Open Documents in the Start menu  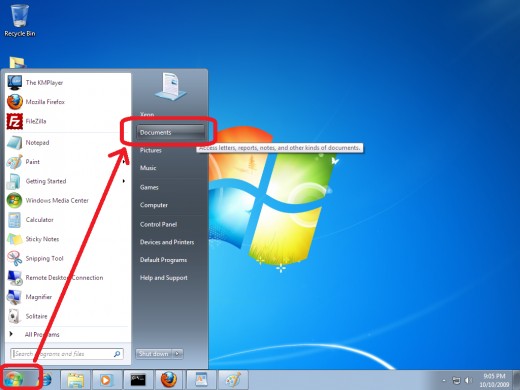[170, 132]
